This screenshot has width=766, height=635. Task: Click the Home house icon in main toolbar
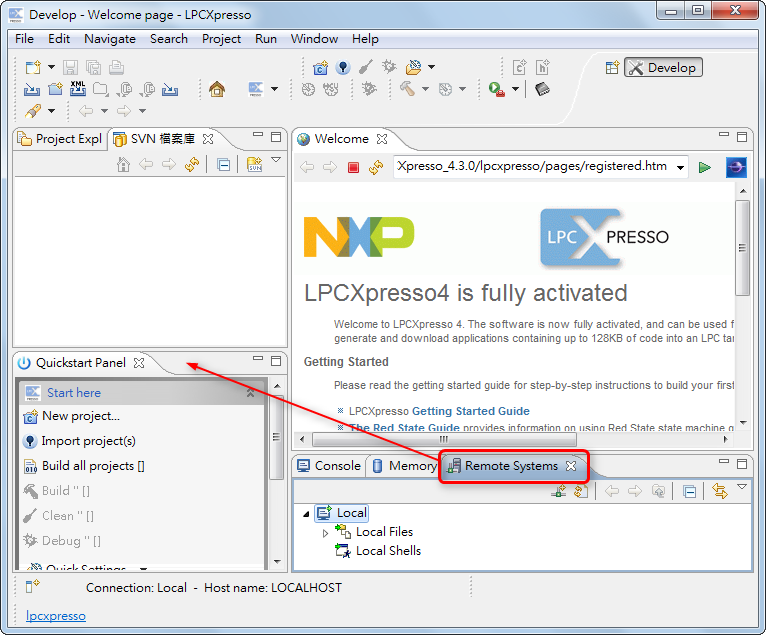217,89
